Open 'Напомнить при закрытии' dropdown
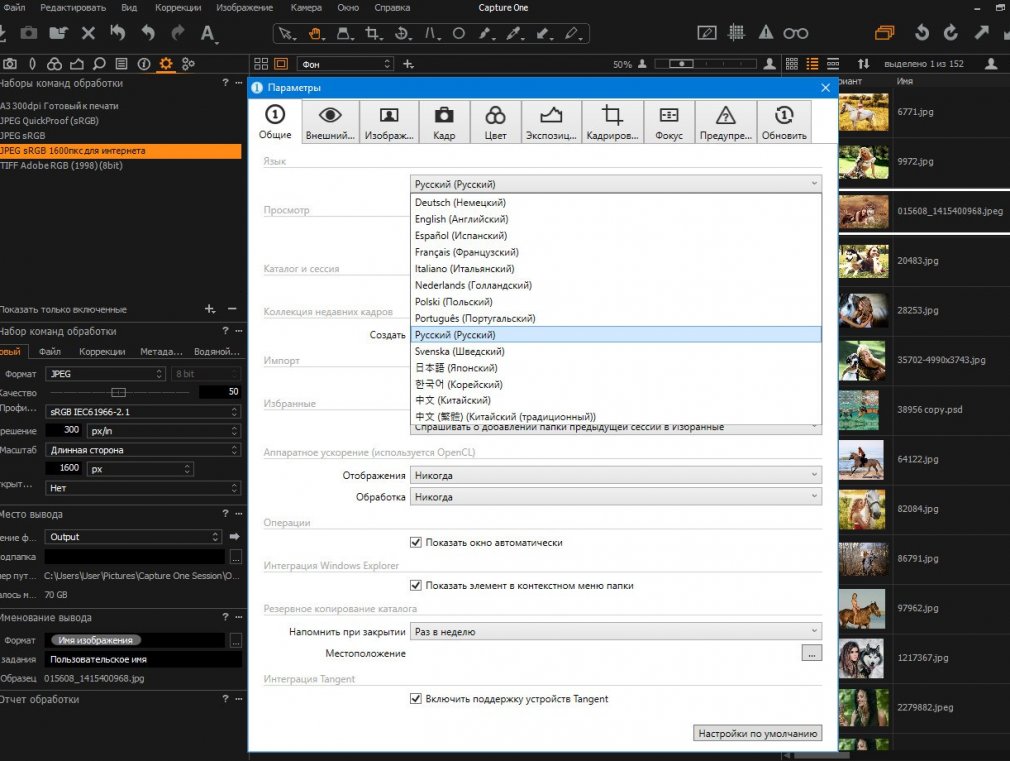 click(616, 631)
